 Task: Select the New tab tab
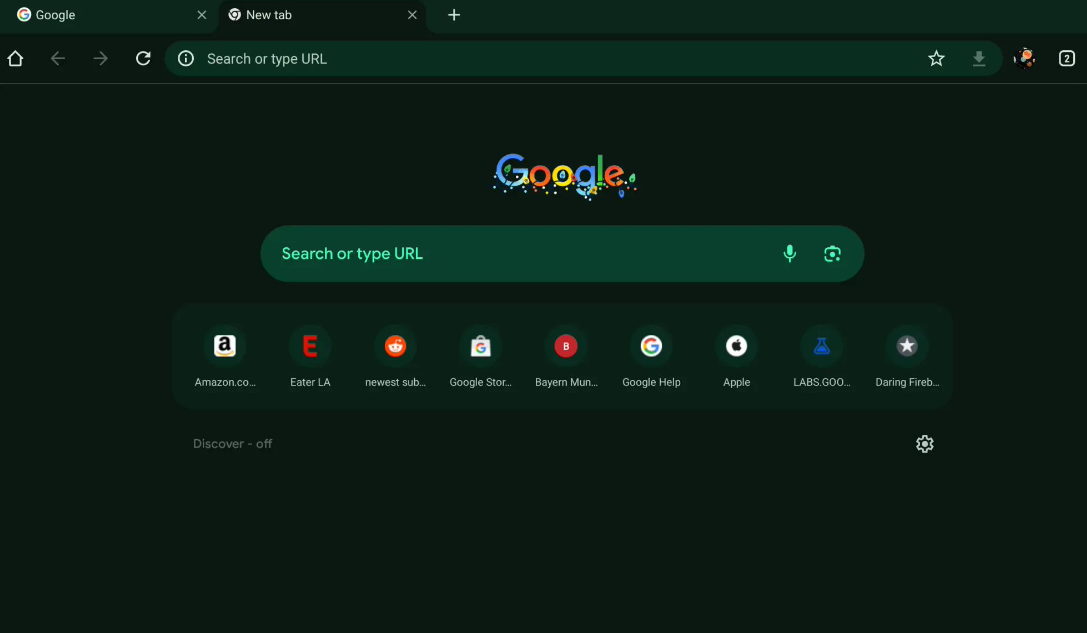tap(322, 15)
